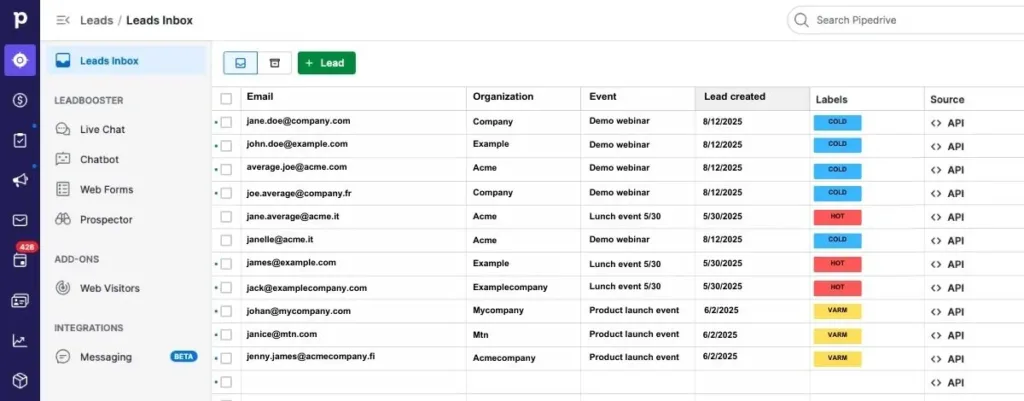Open Mail from the envelope icon
This screenshot has height=401, width=1024.
[x=19, y=220]
